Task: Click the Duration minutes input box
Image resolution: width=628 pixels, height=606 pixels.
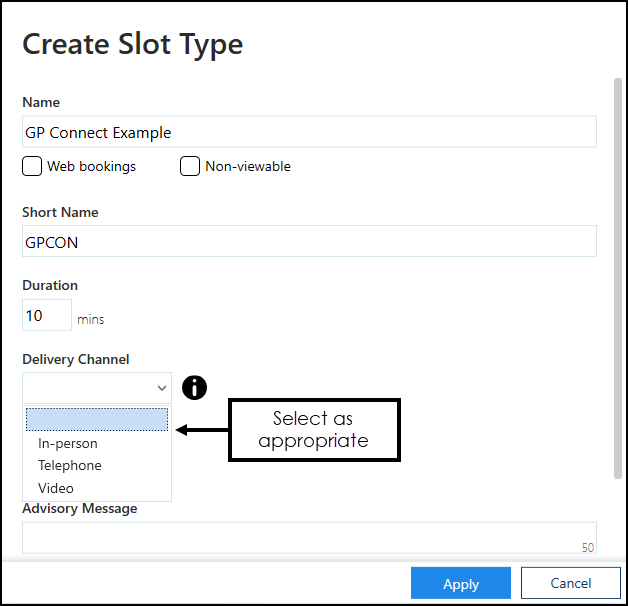Action: point(47,315)
